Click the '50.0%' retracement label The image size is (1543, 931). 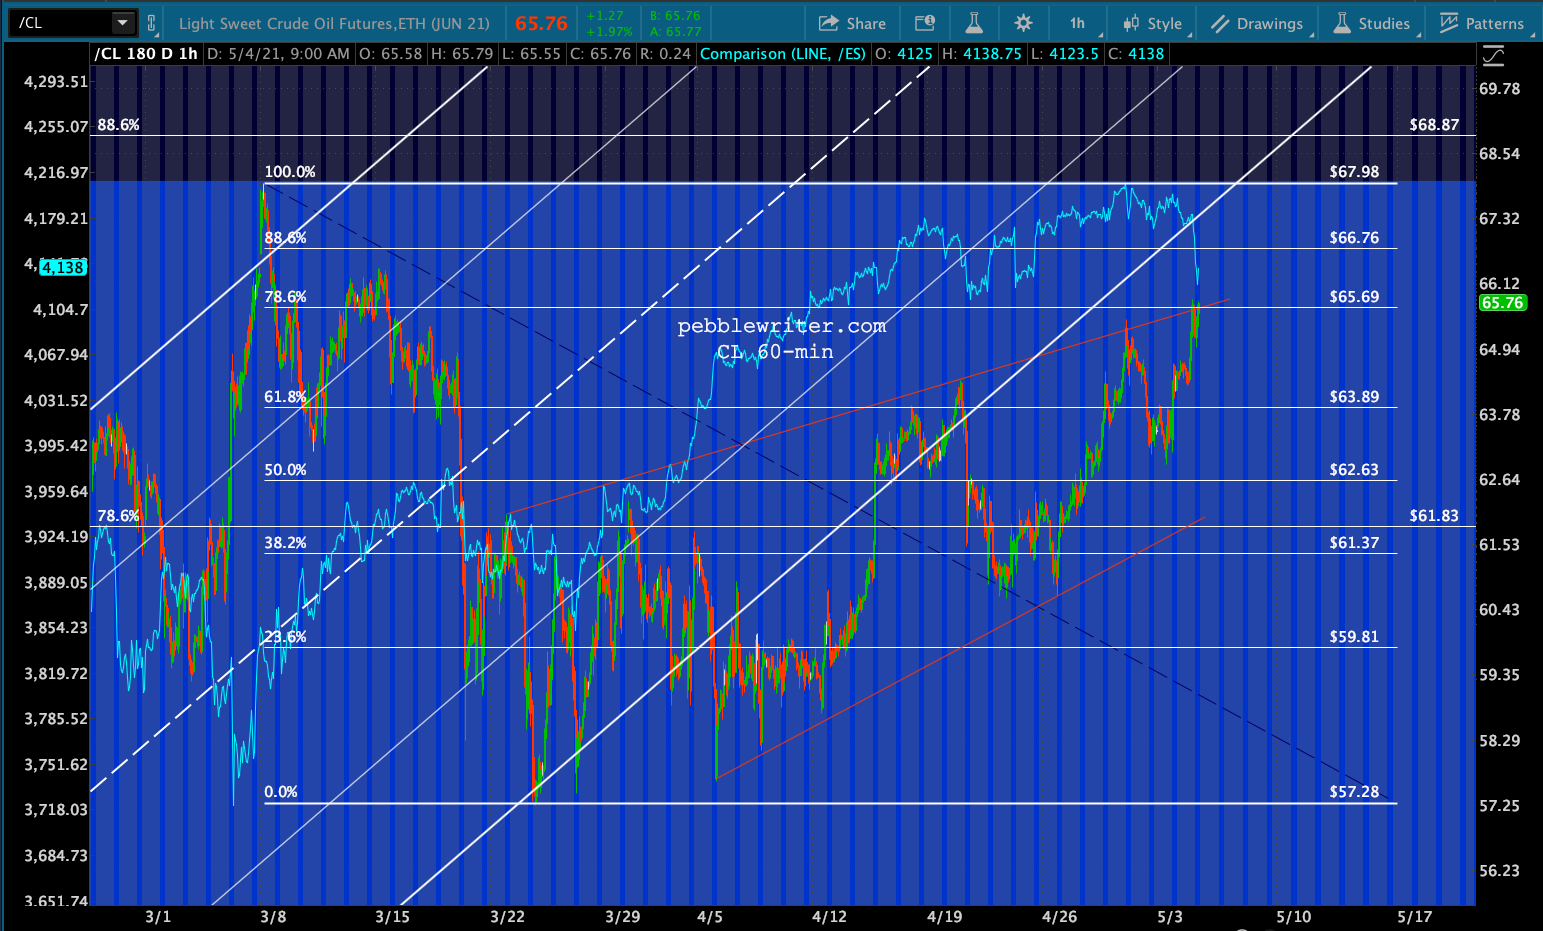click(285, 470)
